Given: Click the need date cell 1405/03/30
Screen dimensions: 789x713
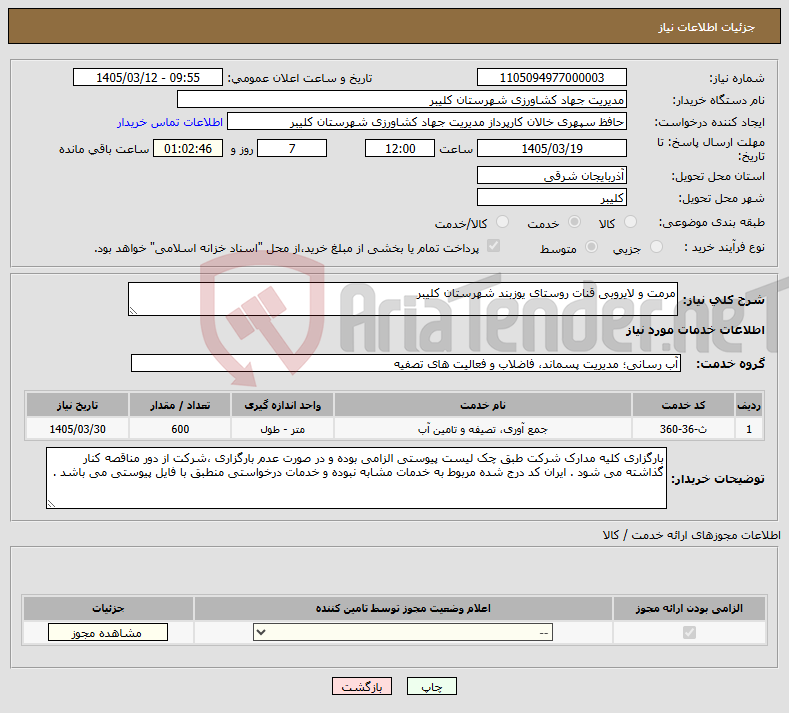Looking at the screenshot, I should coord(77,429).
